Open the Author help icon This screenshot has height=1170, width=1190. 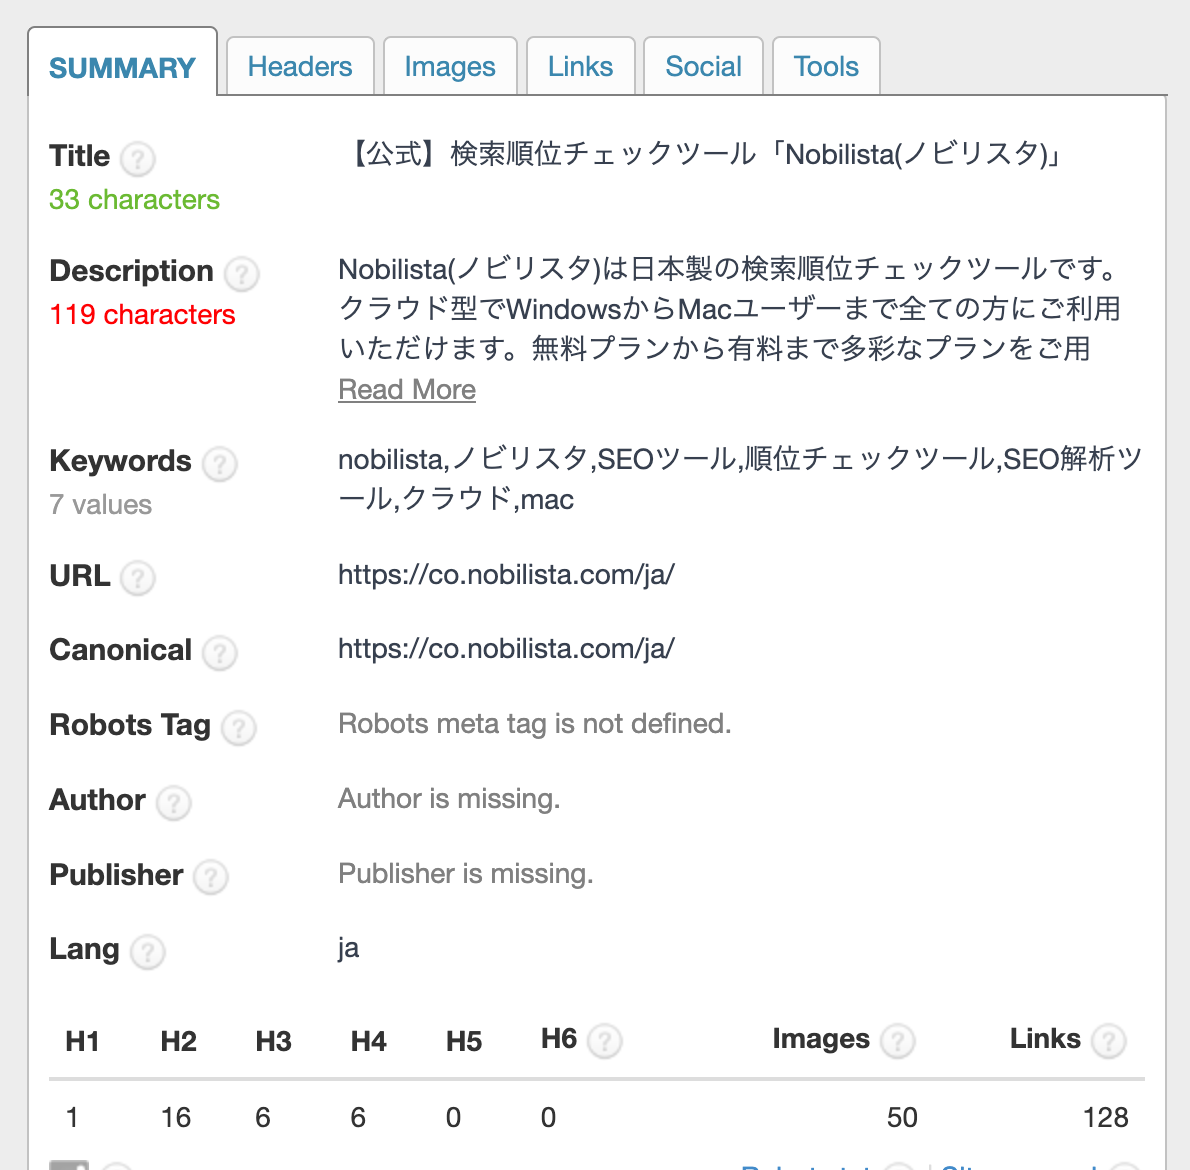(x=173, y=803)
